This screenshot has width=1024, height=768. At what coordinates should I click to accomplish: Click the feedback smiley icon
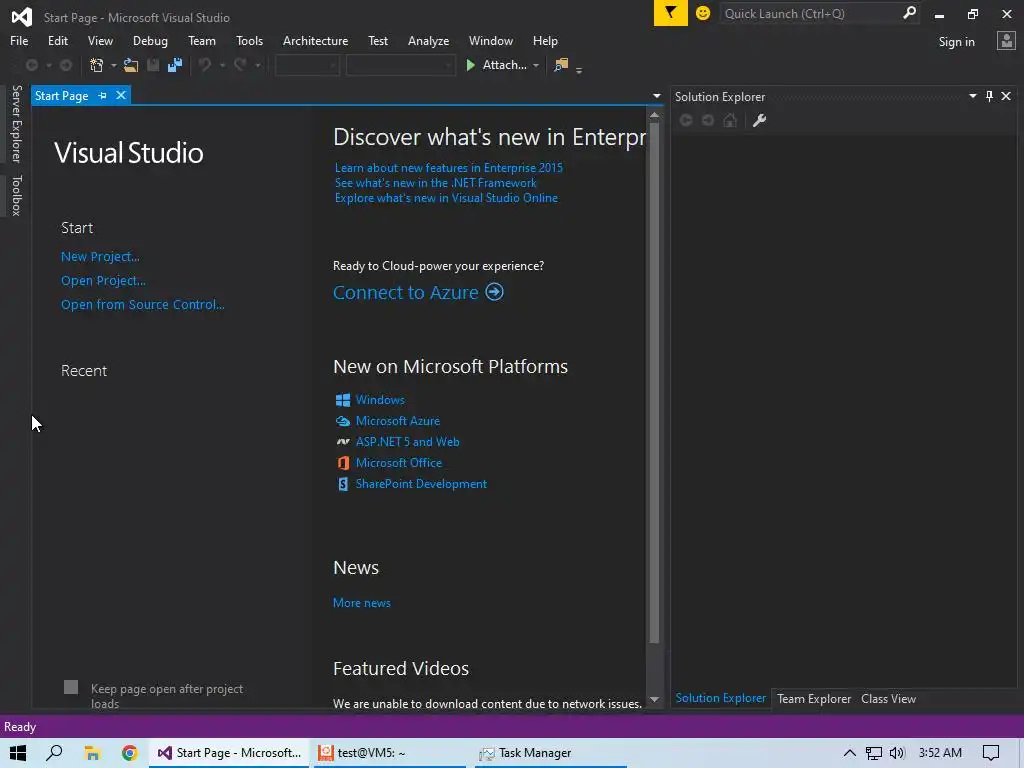703,13
